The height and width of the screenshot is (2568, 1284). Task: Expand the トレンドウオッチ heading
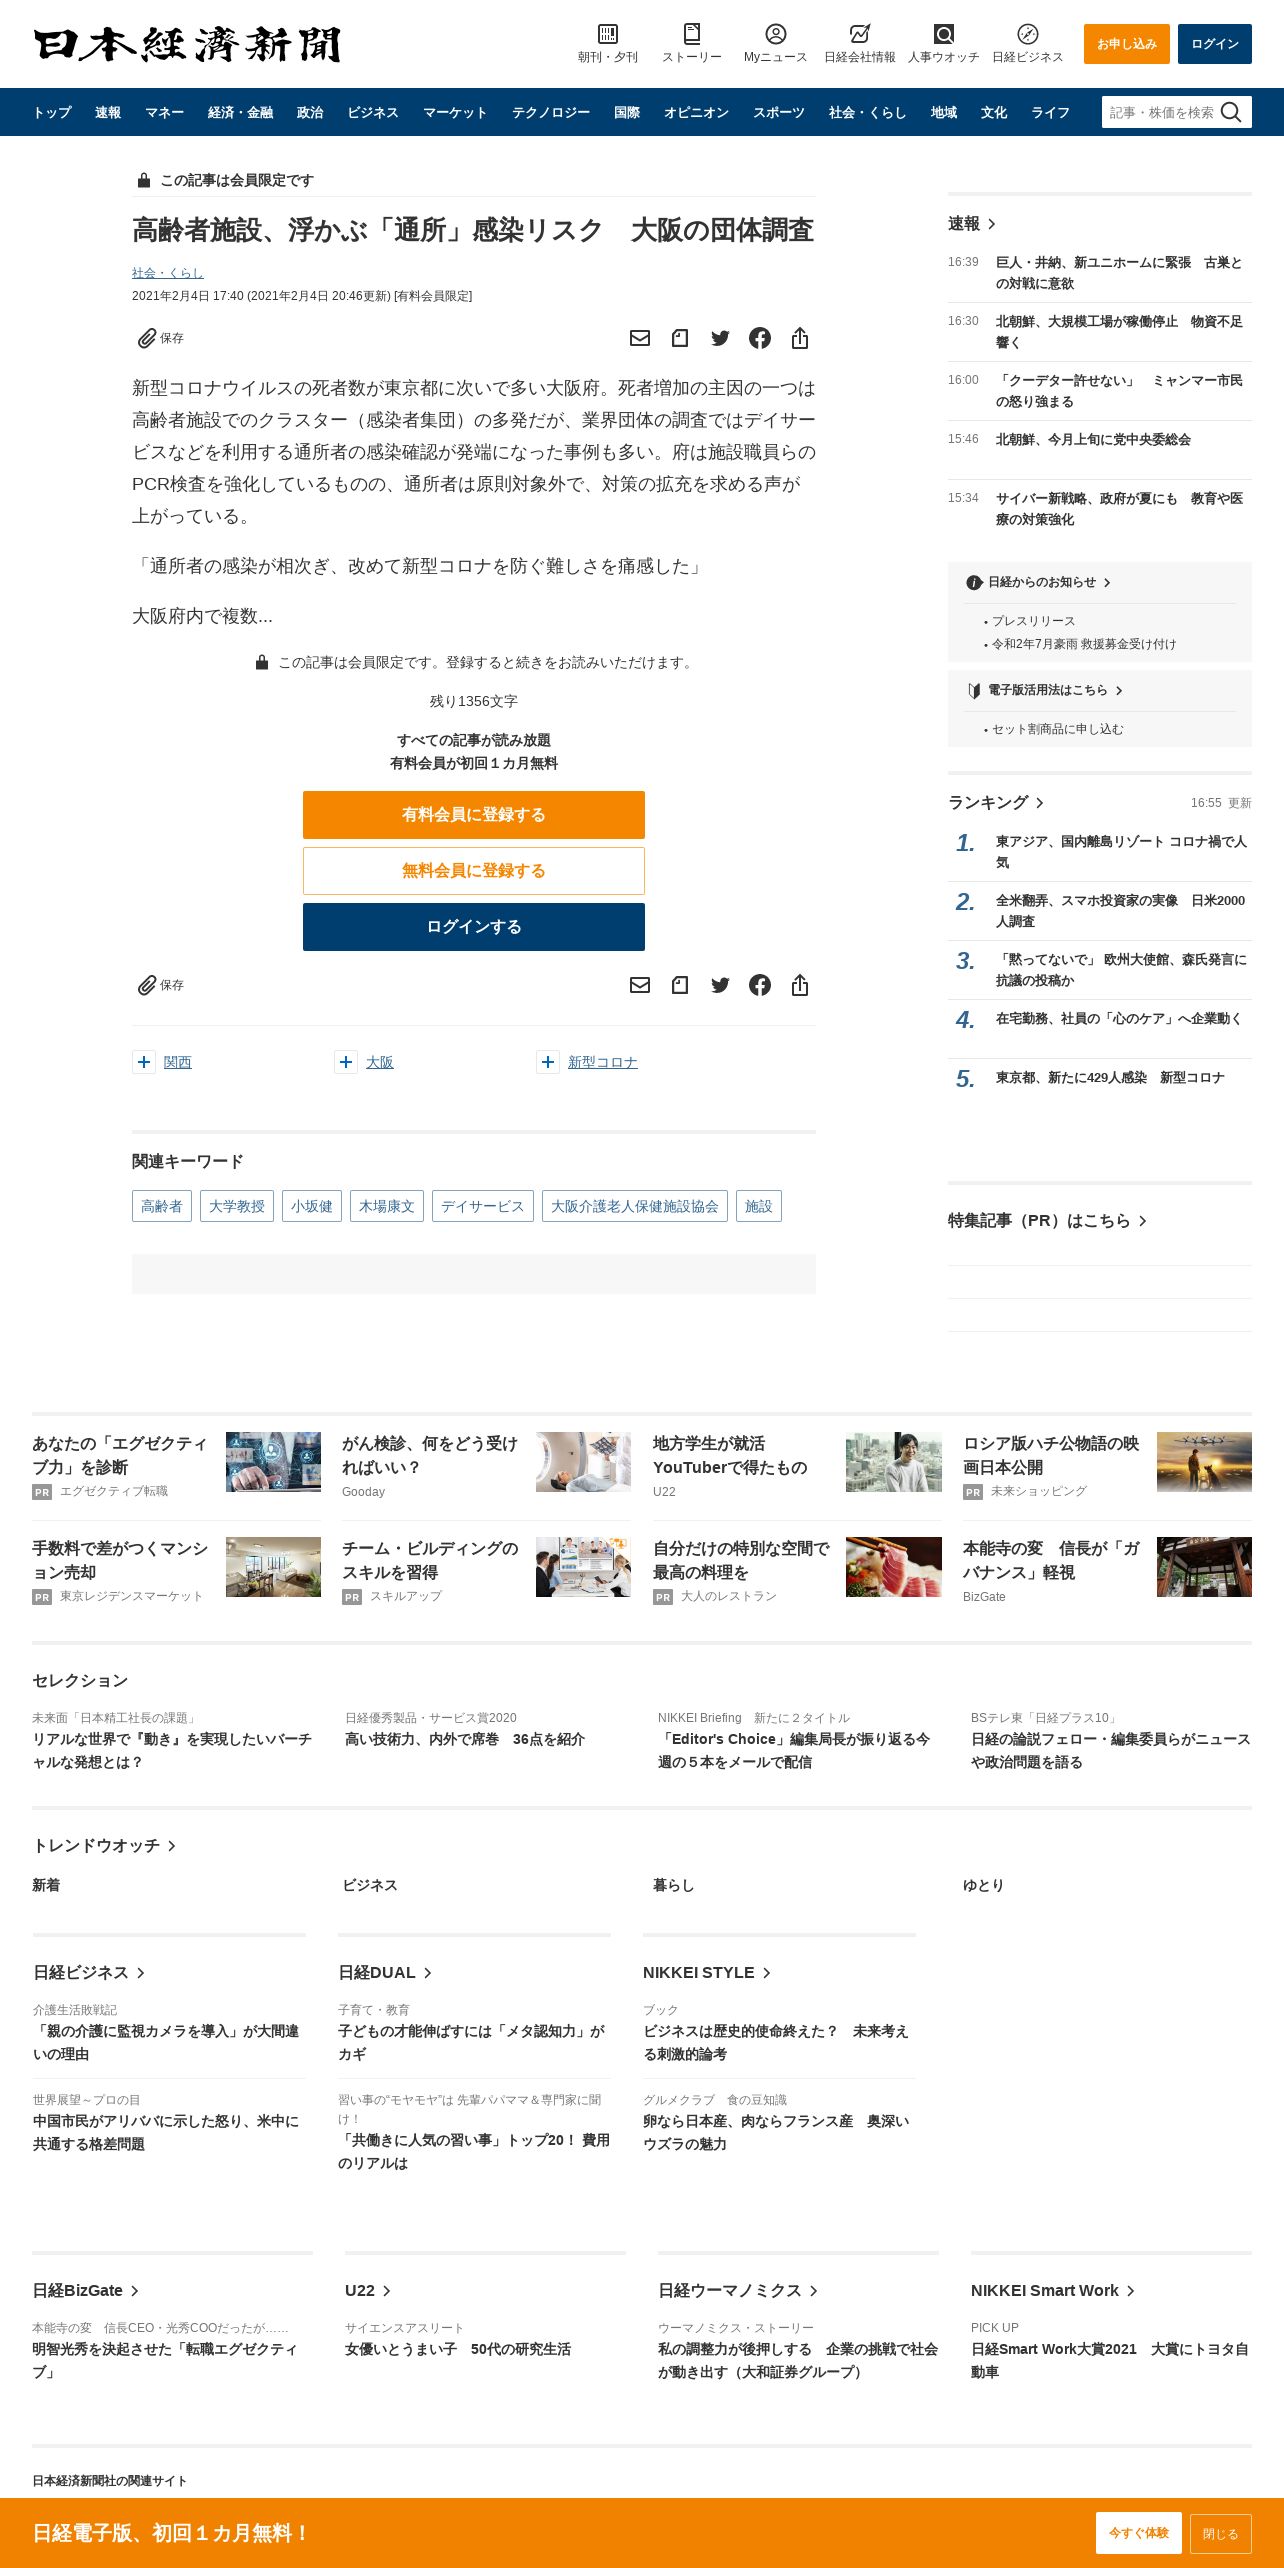point(104,1846)
